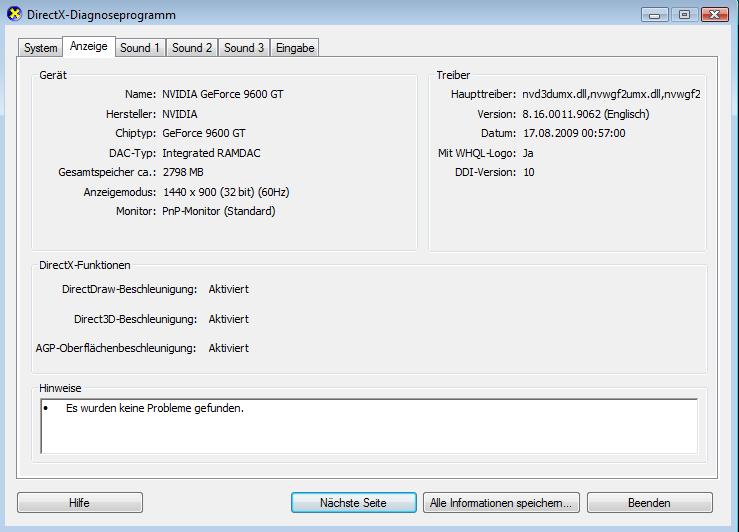Click the driver version '8.16.0011.9062 (Englisch)'
The width and height of the screenshot is (739, 532).
pos(586,114)
